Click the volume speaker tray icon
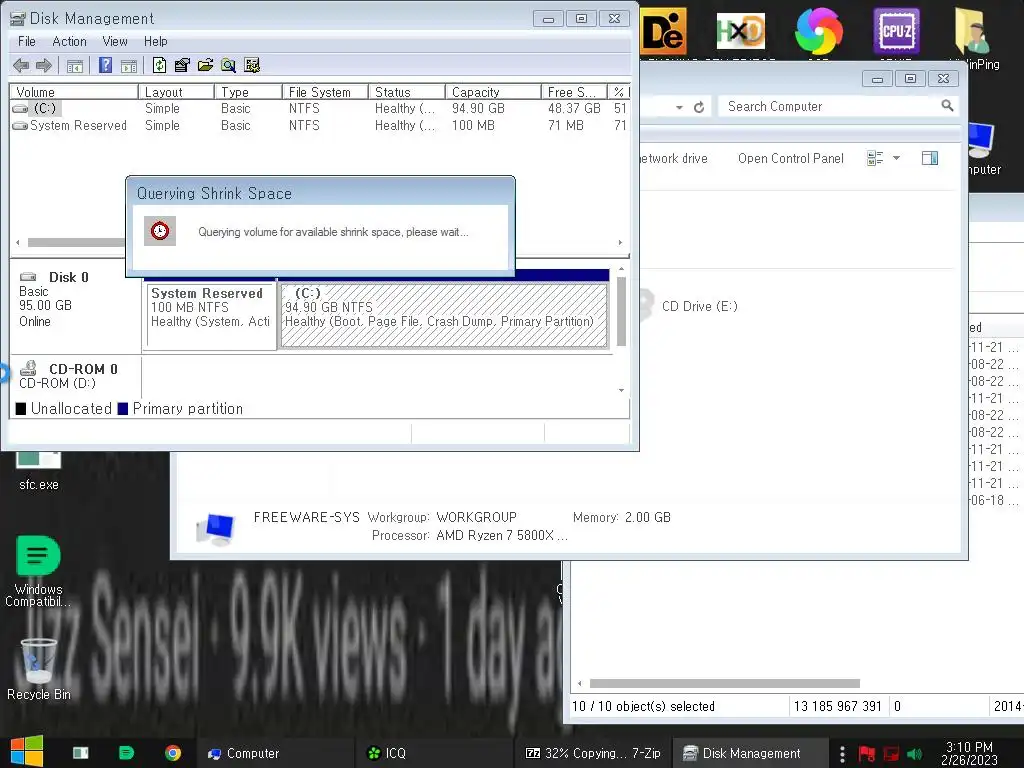Screen dimensions: 1024x768 [x=915, y=754]
